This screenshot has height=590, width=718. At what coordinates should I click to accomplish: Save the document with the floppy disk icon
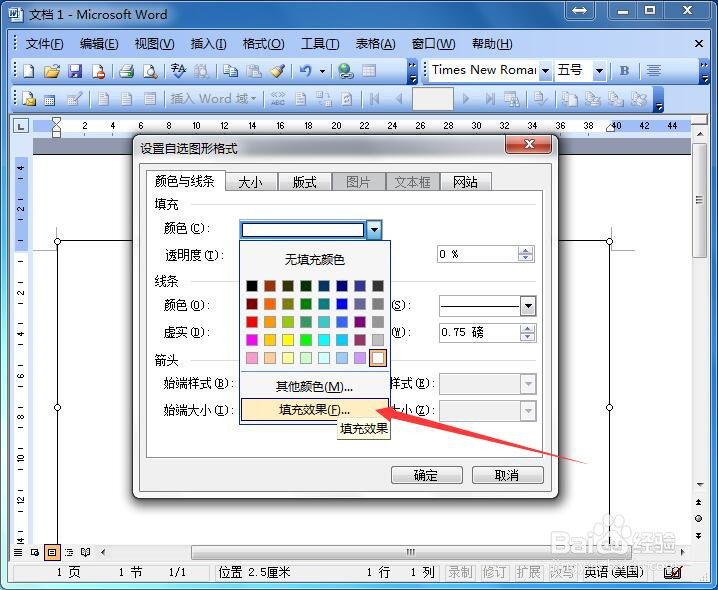[75, 71]
